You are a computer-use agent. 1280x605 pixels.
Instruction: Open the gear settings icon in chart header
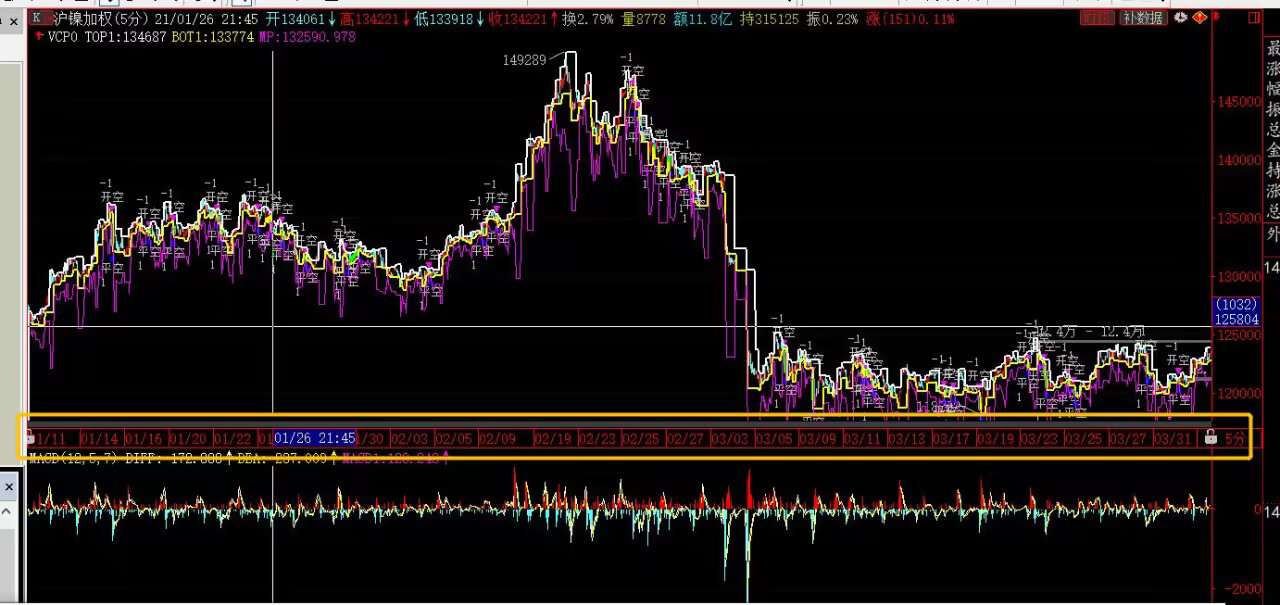pos(1181,17)
